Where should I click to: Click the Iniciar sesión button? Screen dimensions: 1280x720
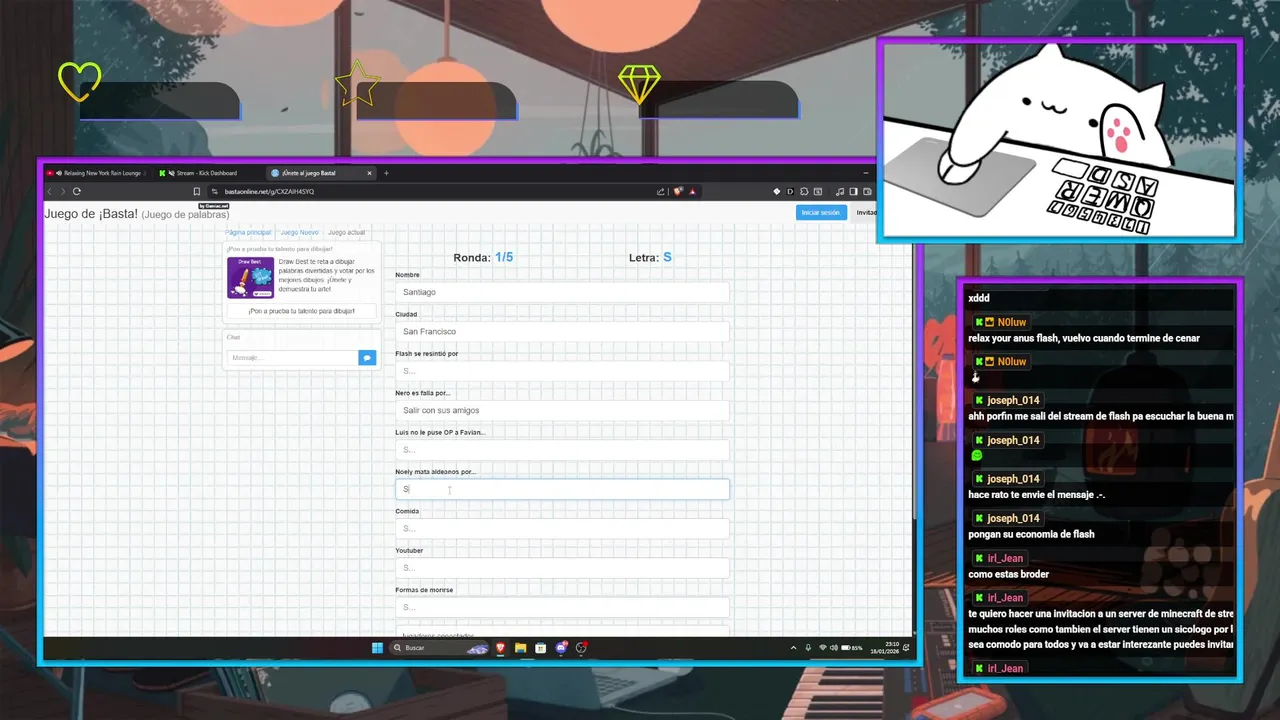click(x=821, y=212)
